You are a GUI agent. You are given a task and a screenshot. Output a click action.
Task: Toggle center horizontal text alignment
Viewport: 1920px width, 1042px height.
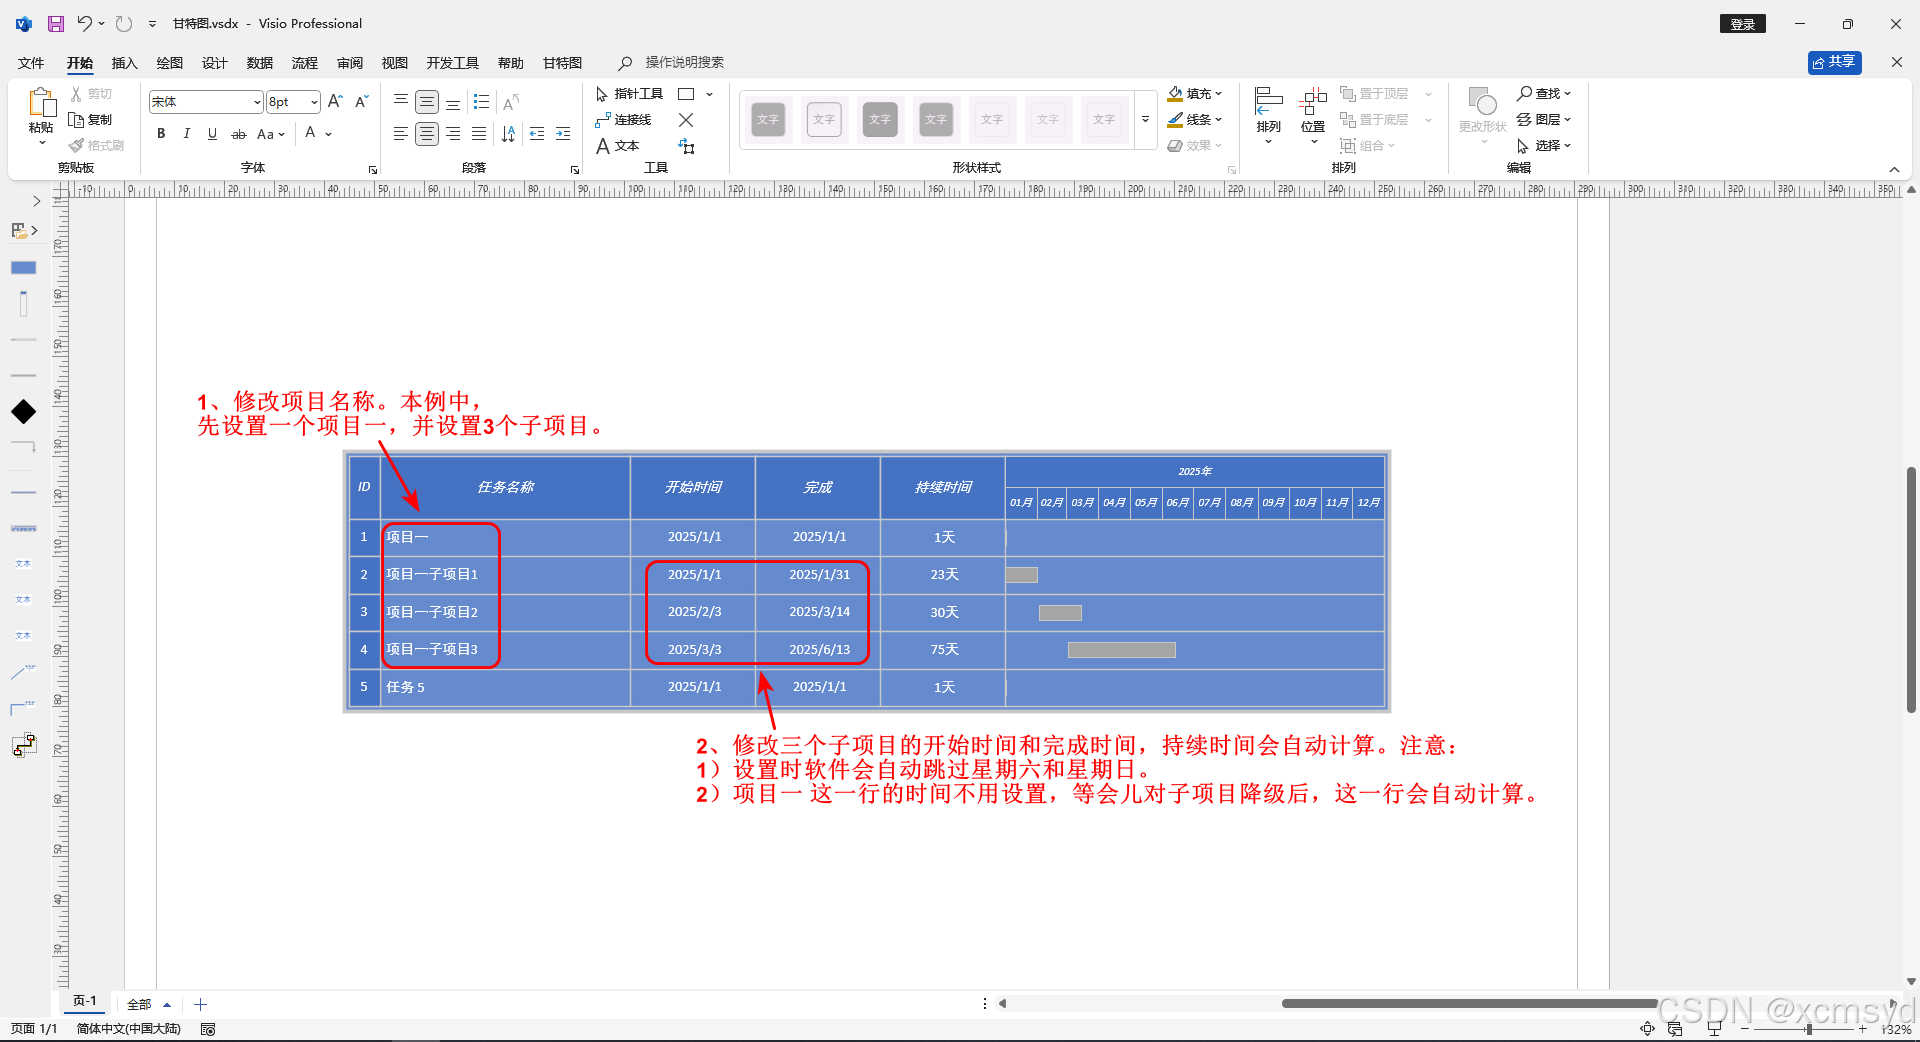coord(427,134)
